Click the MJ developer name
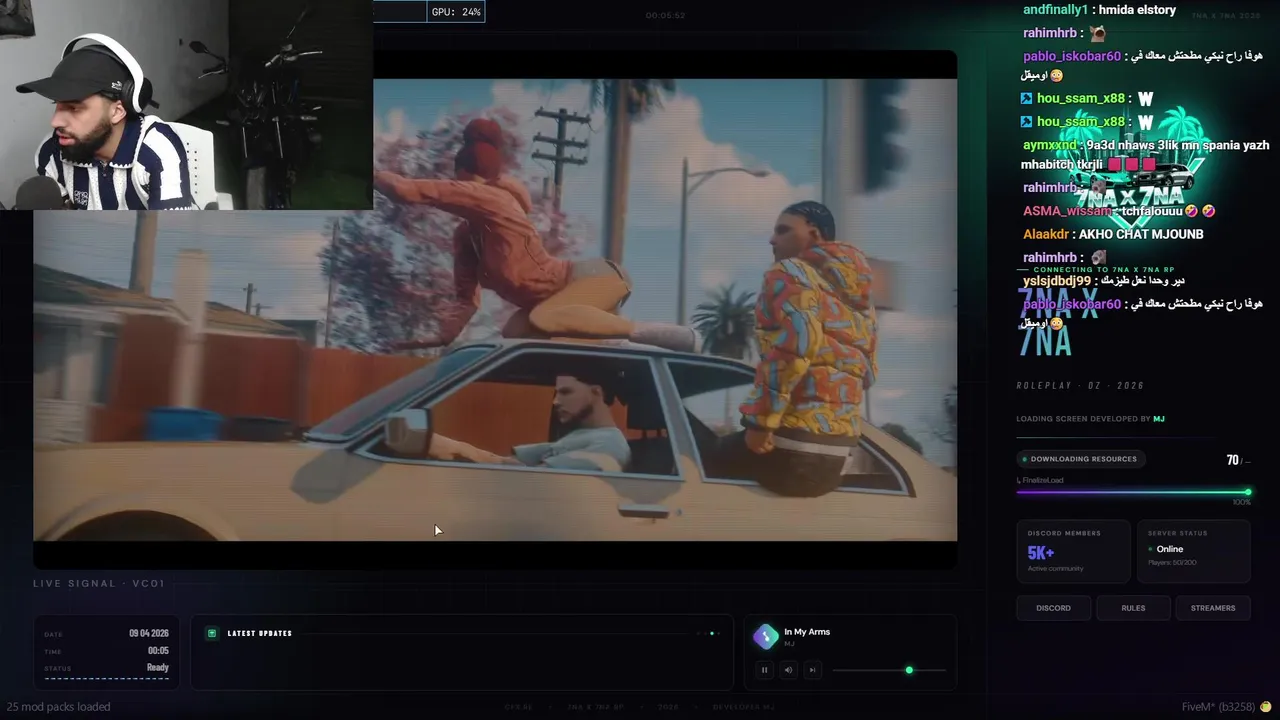Screen dimensions: 1280x720 [x=1159, y=419]
